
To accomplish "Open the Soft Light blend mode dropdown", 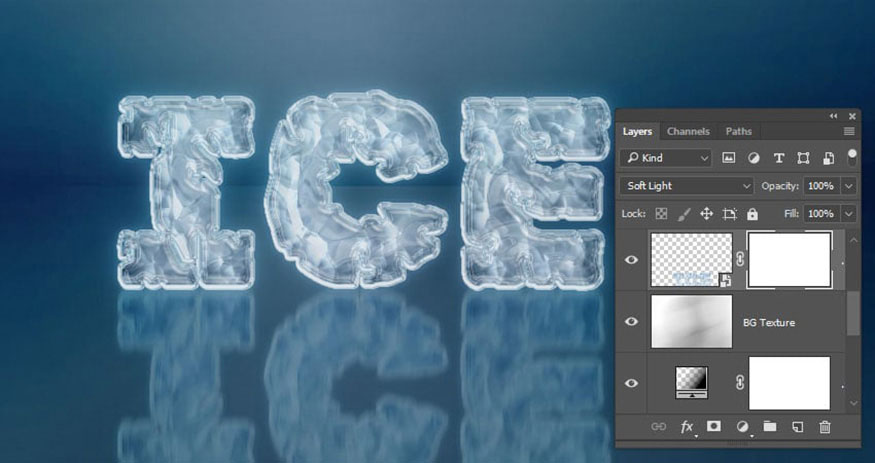I will click(686, 186).
